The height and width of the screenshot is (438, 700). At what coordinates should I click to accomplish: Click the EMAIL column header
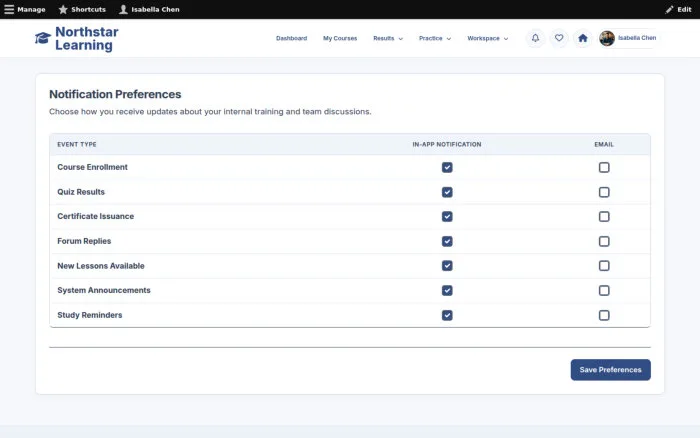(604, 144)
